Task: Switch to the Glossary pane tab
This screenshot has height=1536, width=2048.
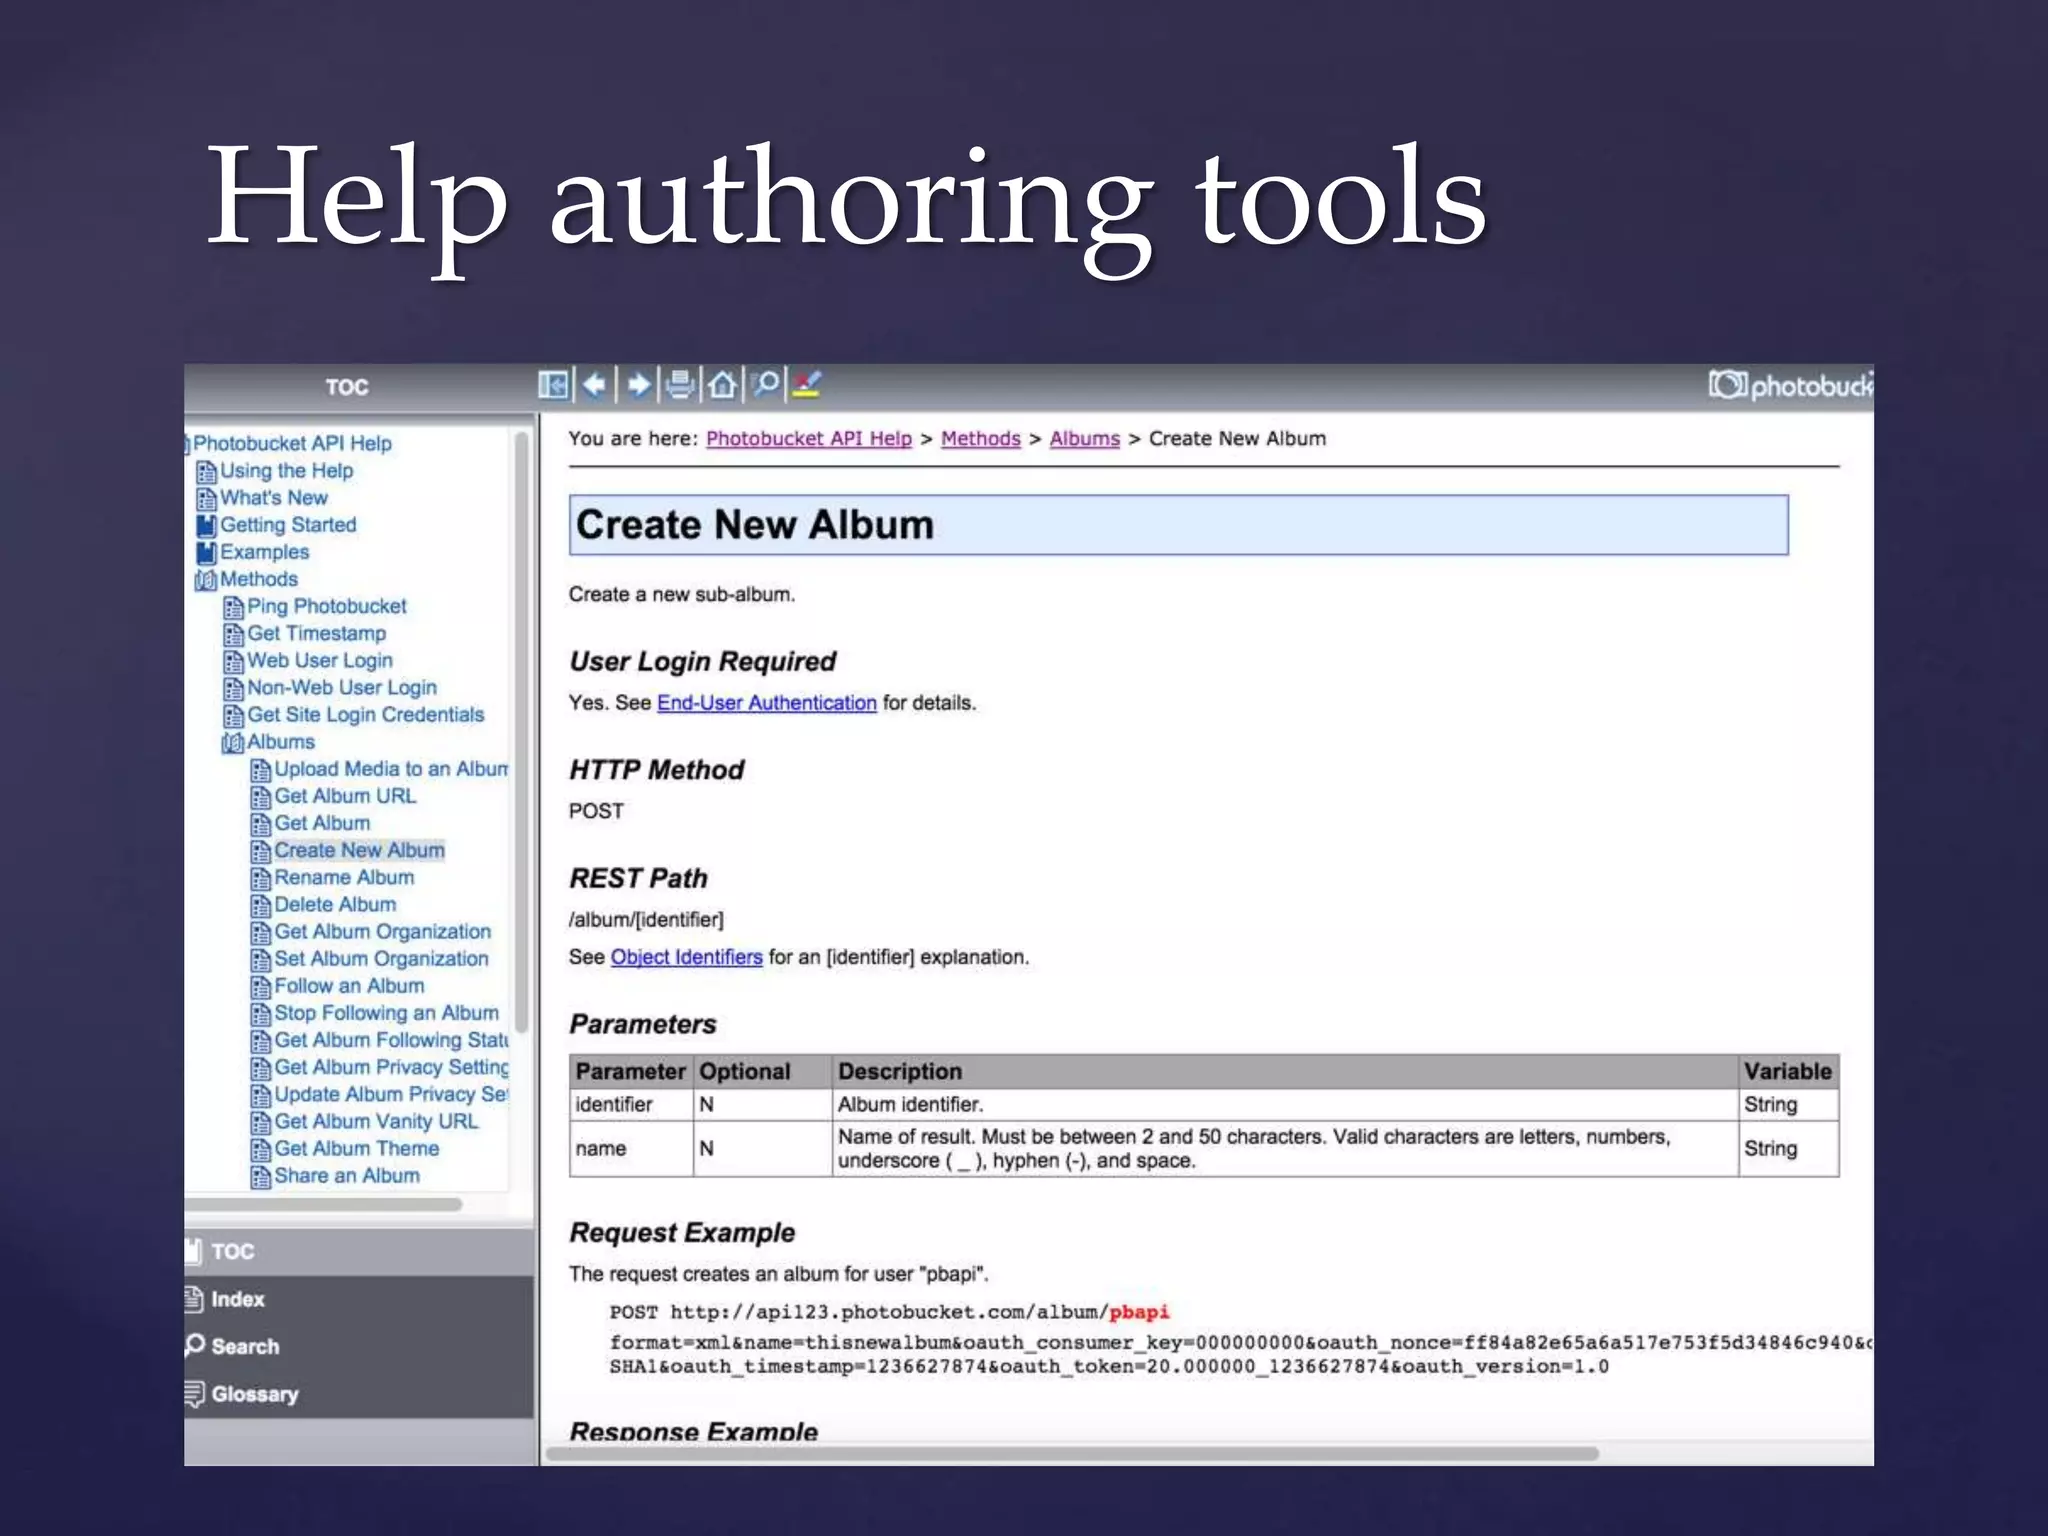Action: 254,1394
